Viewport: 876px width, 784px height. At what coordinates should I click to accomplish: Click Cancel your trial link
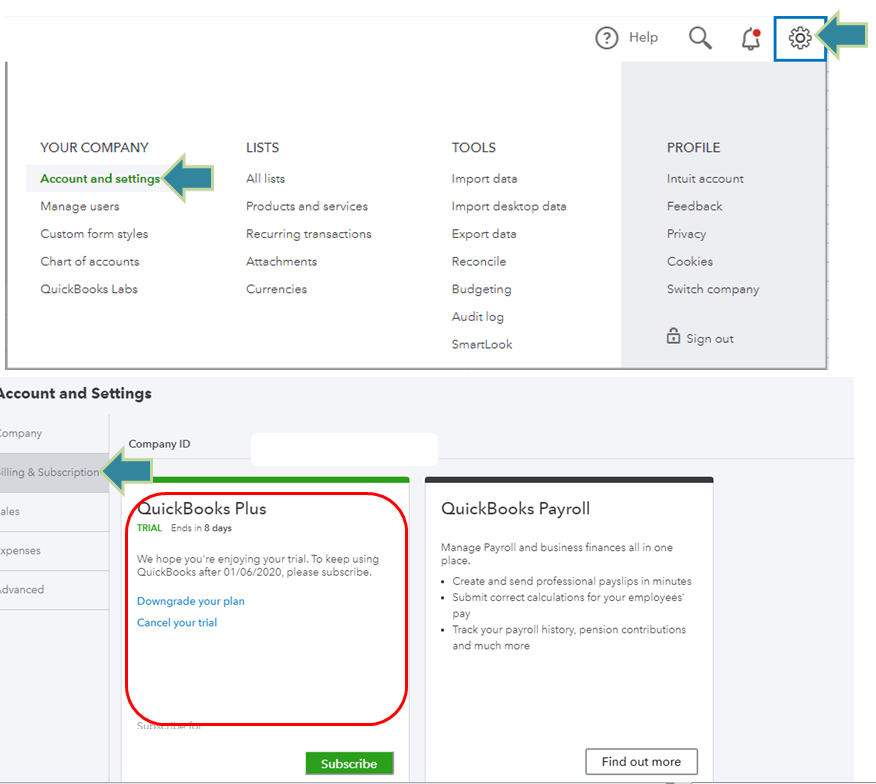tap(177, 623)
